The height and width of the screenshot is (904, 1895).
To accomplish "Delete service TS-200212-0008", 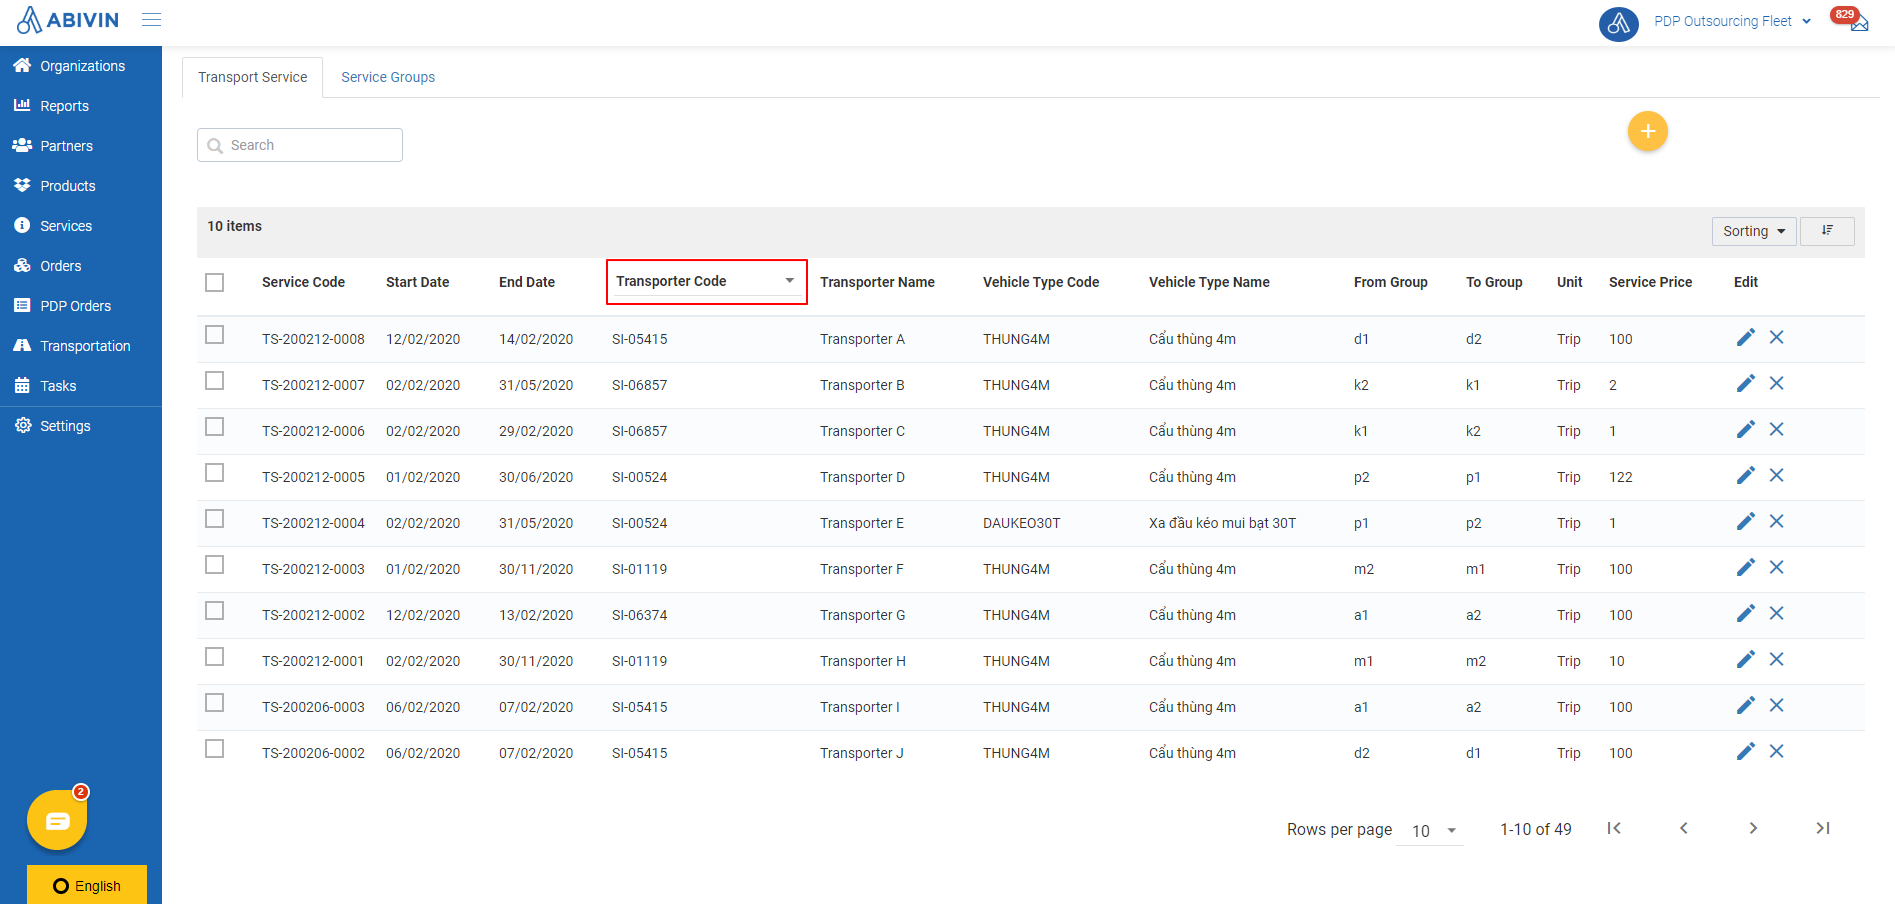I will 1776,338.
